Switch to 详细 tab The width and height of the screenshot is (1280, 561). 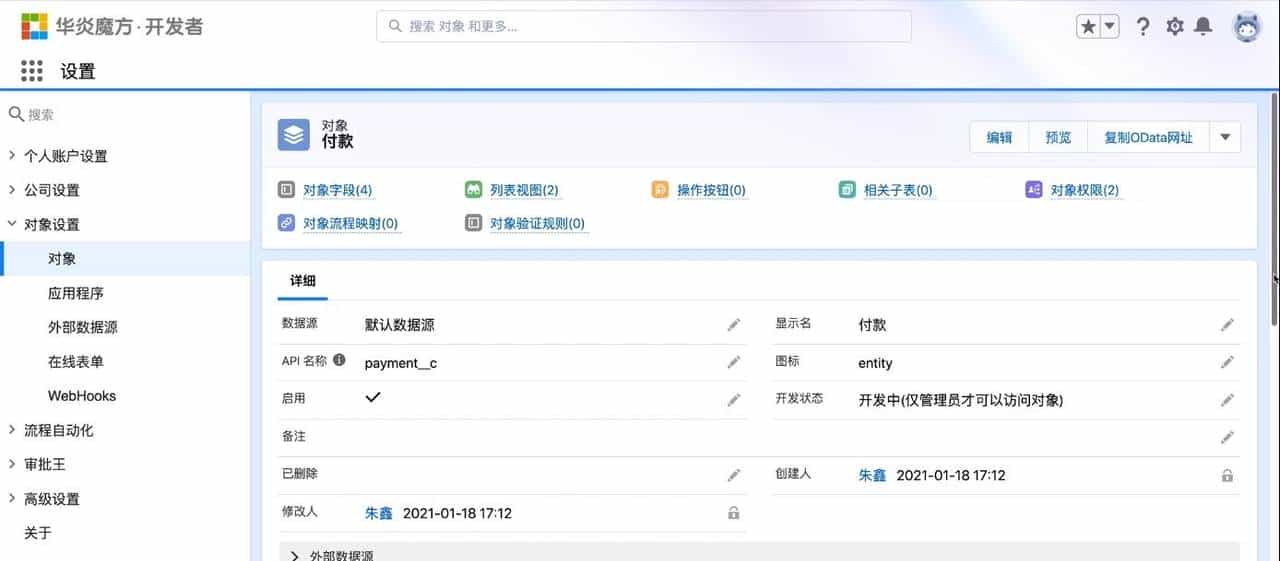tap(303, 282)
